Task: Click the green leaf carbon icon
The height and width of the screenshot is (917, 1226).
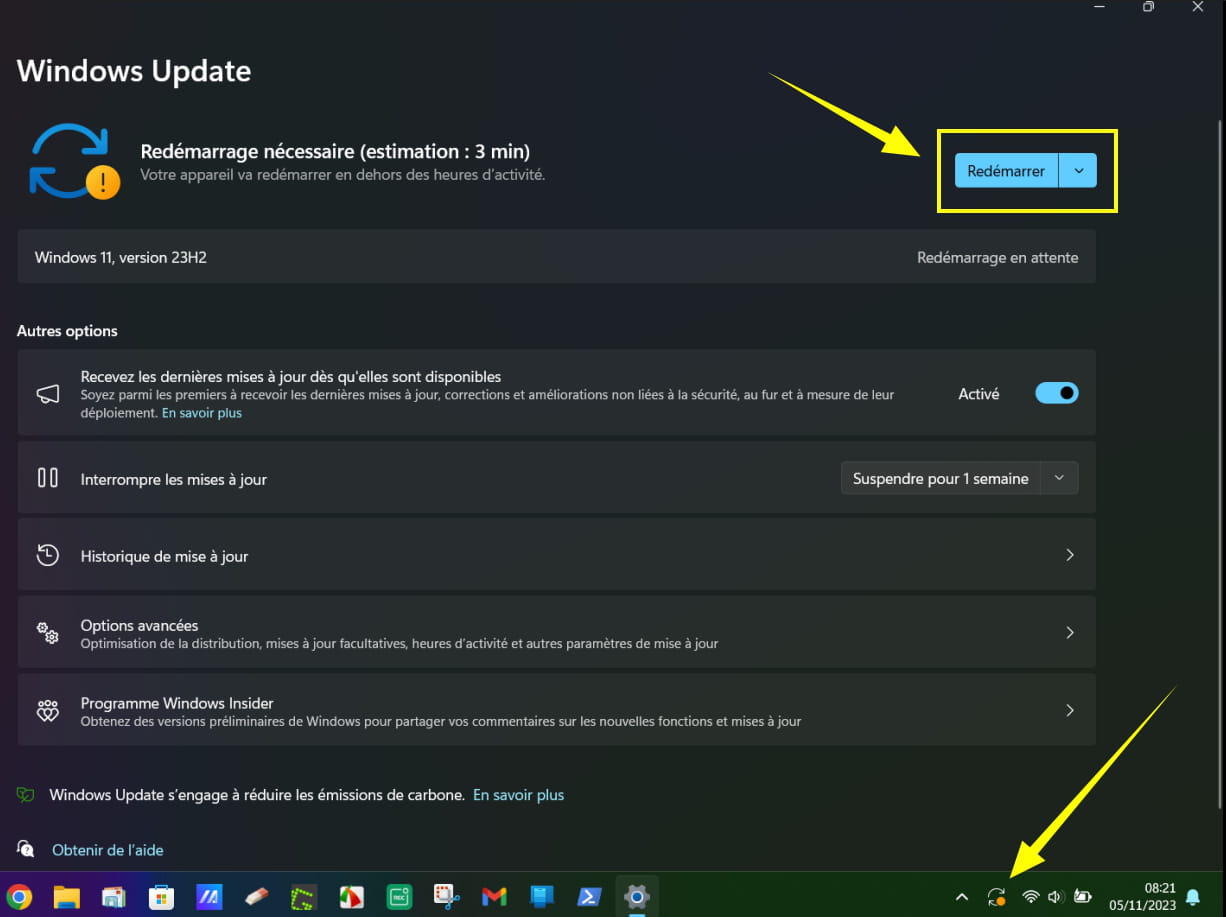Action: pos(26,795)
